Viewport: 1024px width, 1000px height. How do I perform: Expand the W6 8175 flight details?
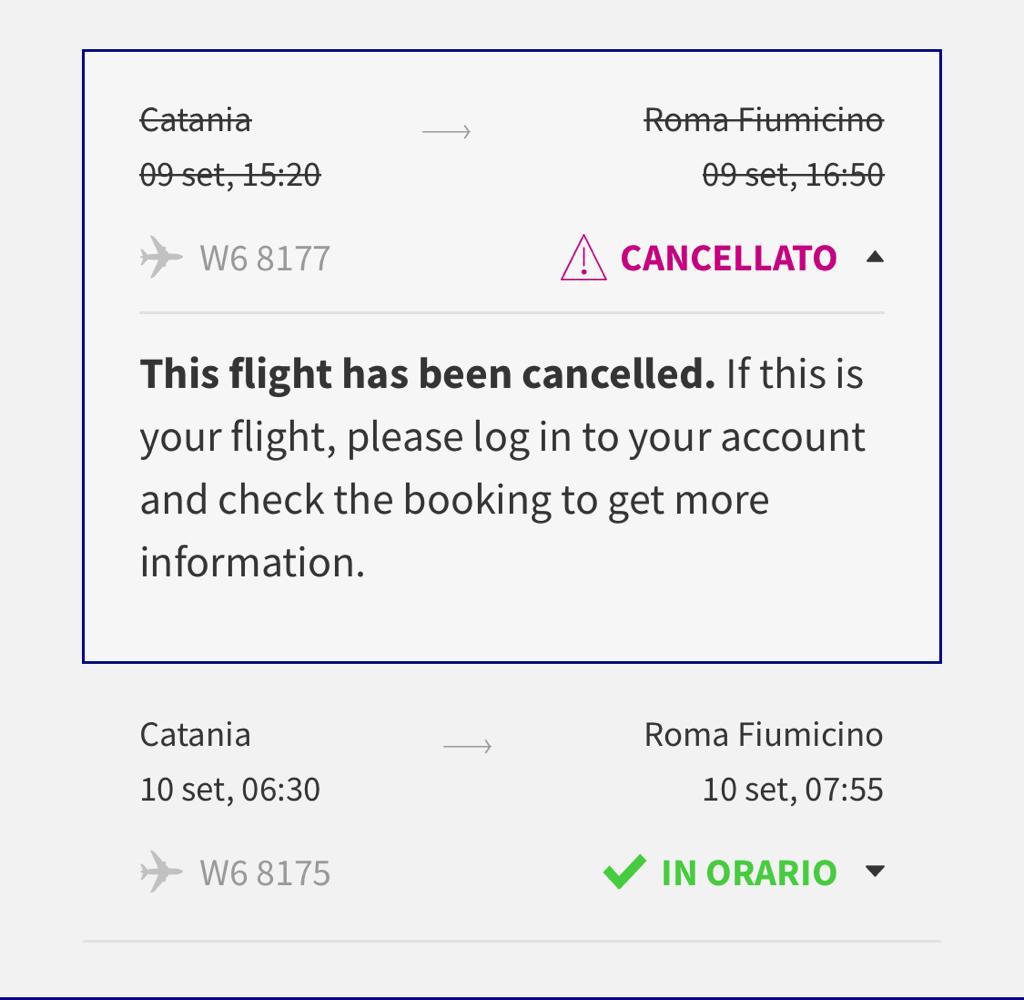coord(875,871)
